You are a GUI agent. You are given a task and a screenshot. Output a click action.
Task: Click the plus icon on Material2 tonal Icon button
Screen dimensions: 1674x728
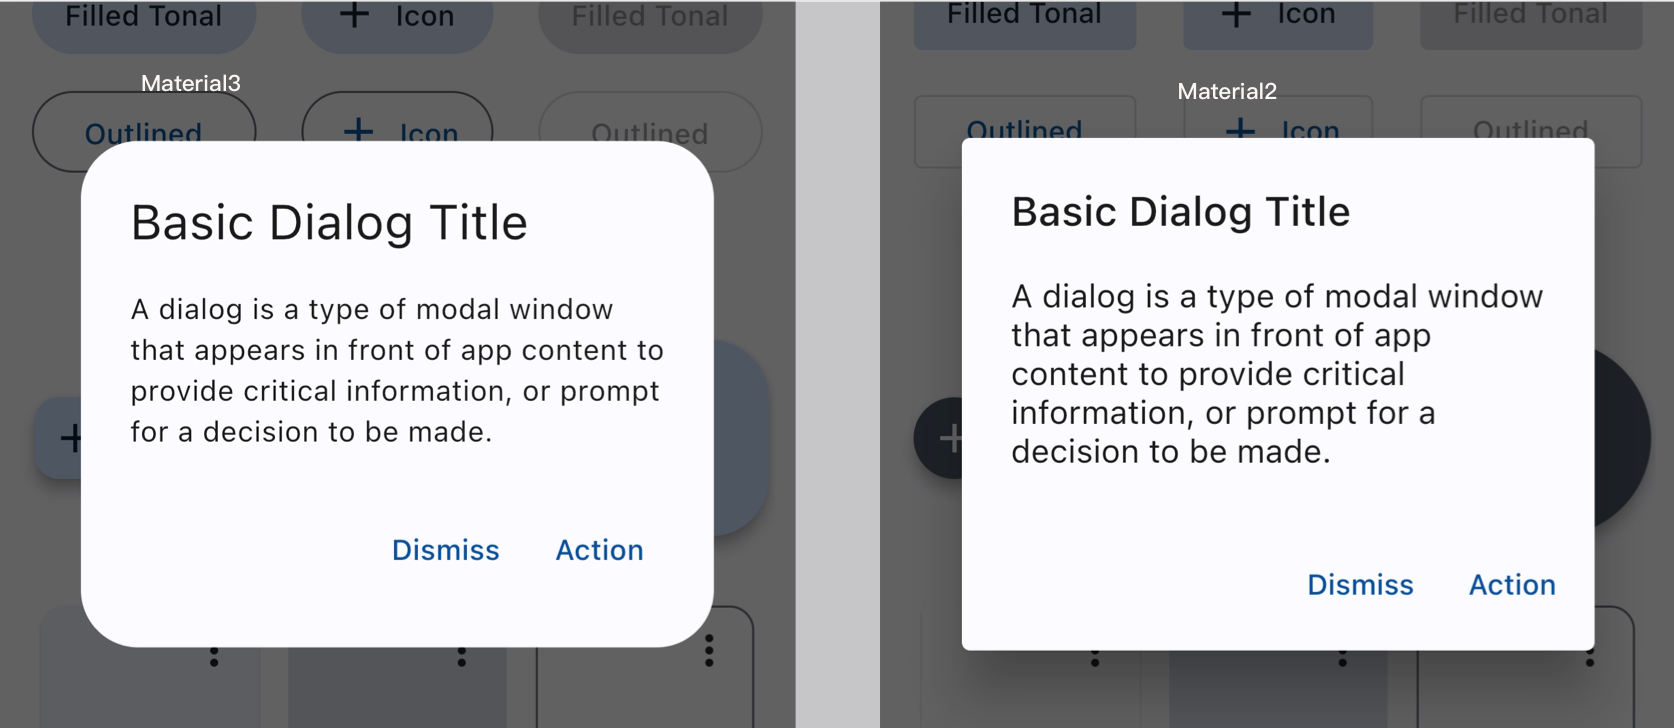[x=1236, y=14]
